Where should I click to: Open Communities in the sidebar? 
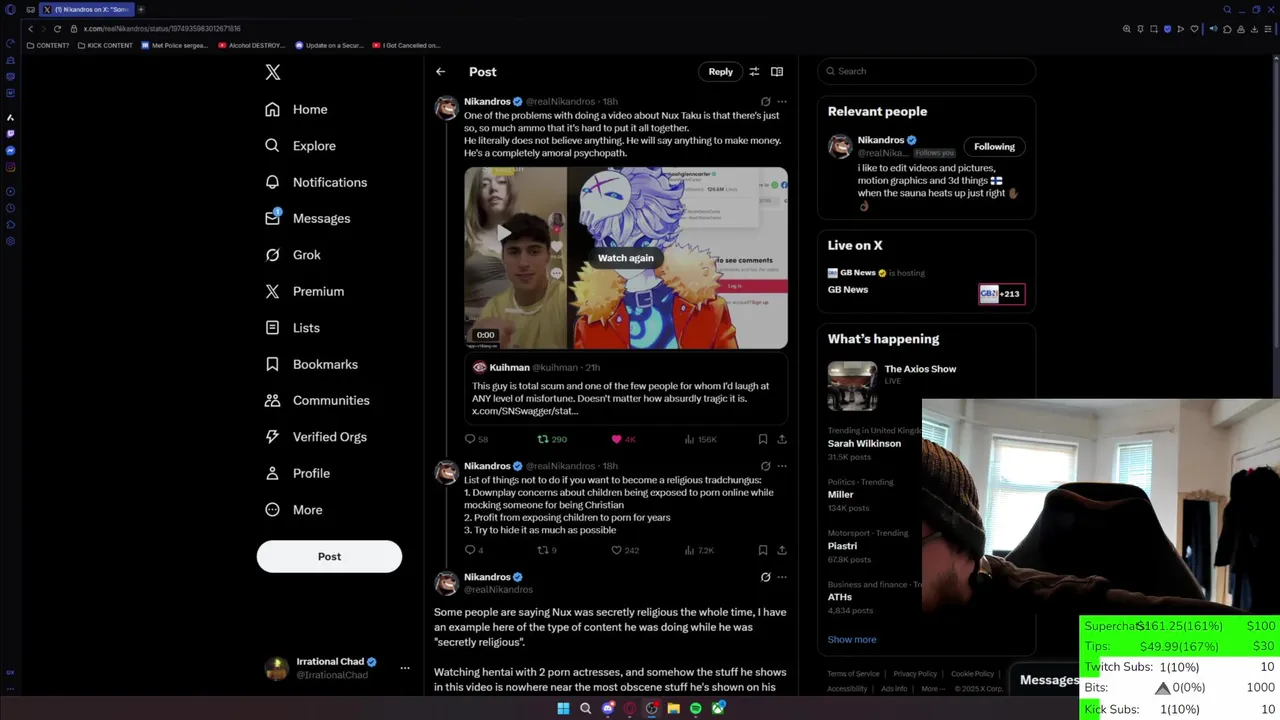click(317, 400)
